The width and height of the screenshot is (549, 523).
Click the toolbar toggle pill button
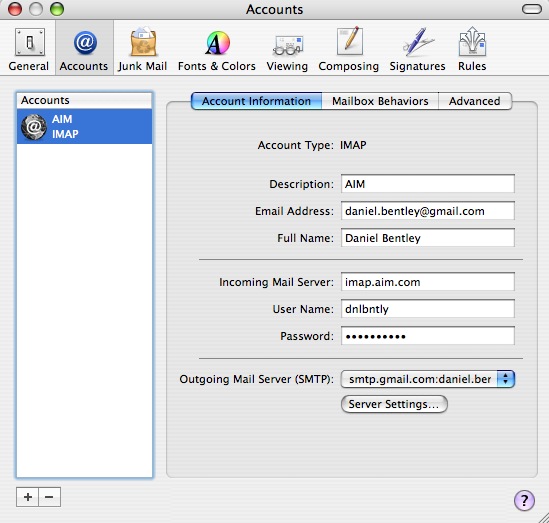coord(532,9)
